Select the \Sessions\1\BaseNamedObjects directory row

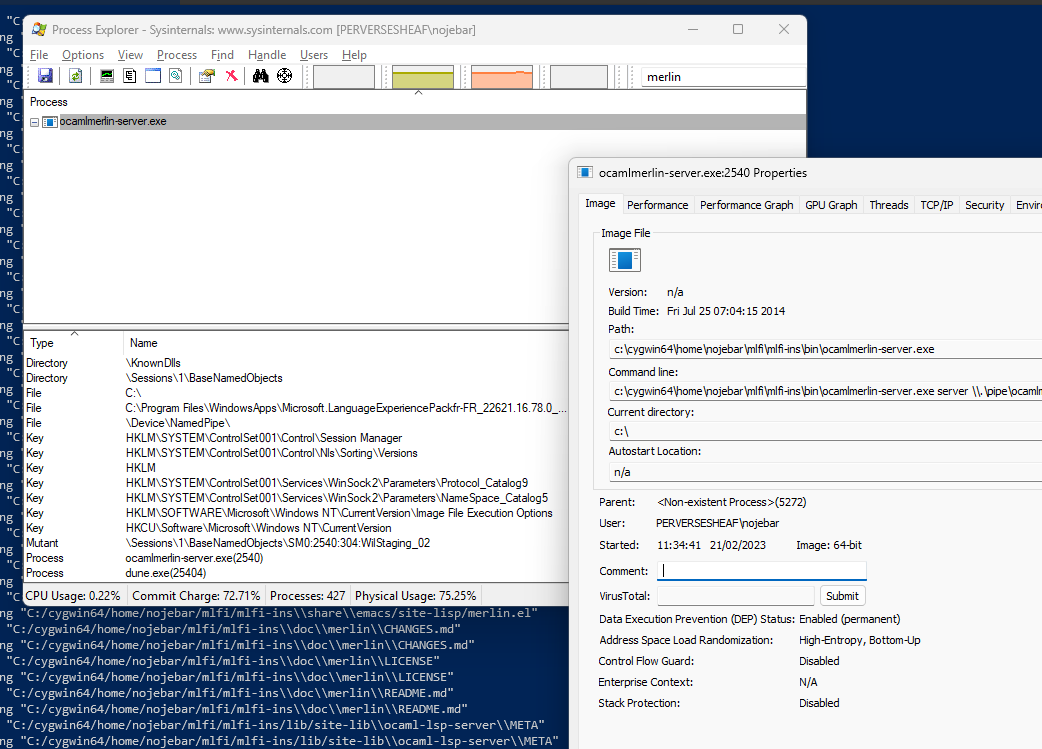[x=296, y=377]
